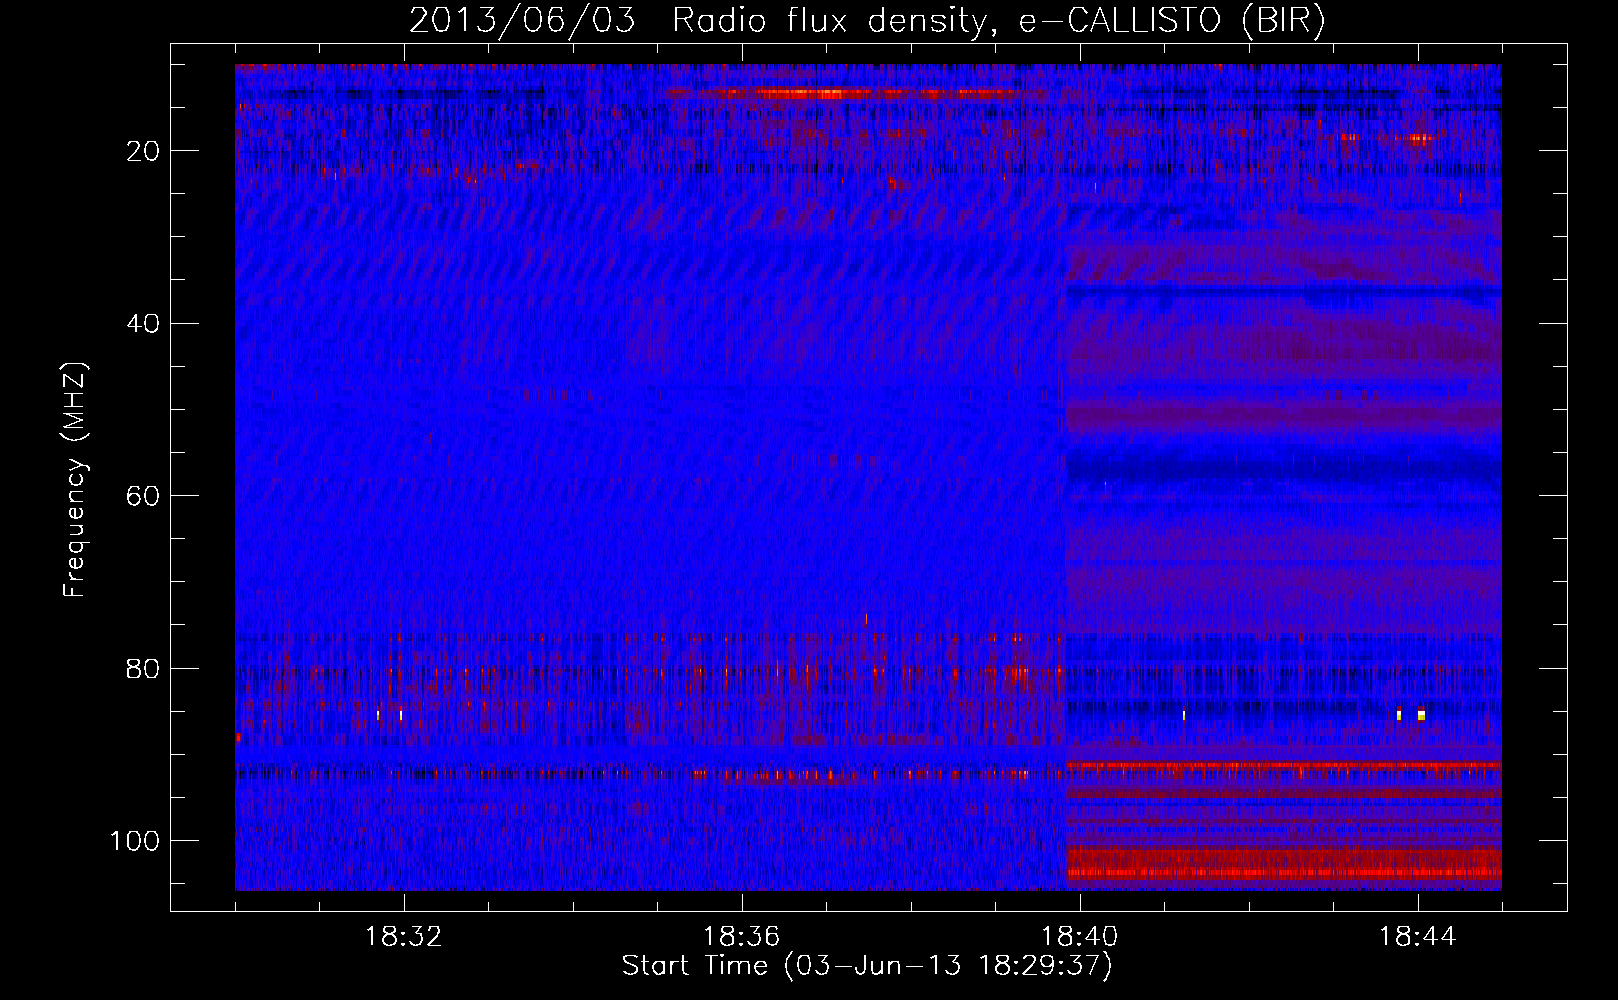The width and height of the screenshot is (1618, 1000).
Task: Click the 20 frequency tick label
Action: (x=144, y=151)
